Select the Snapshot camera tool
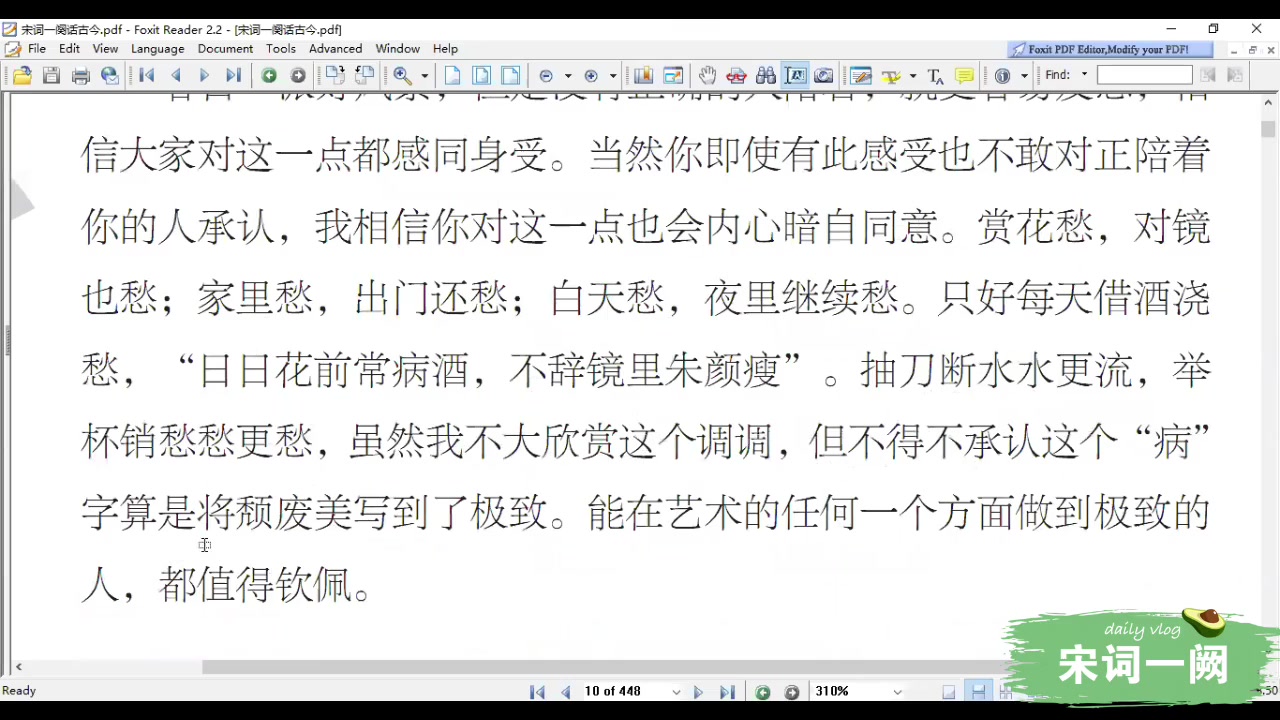Image resolution: width=1280 pixels, height=720 pixels. (824, 75)
